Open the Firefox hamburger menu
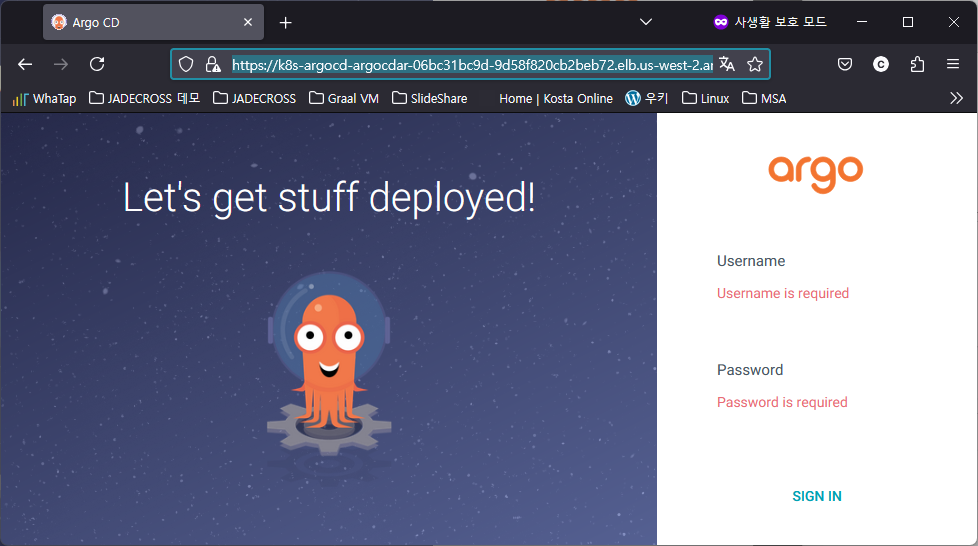The image size is (978, 546). pos(952,64)
